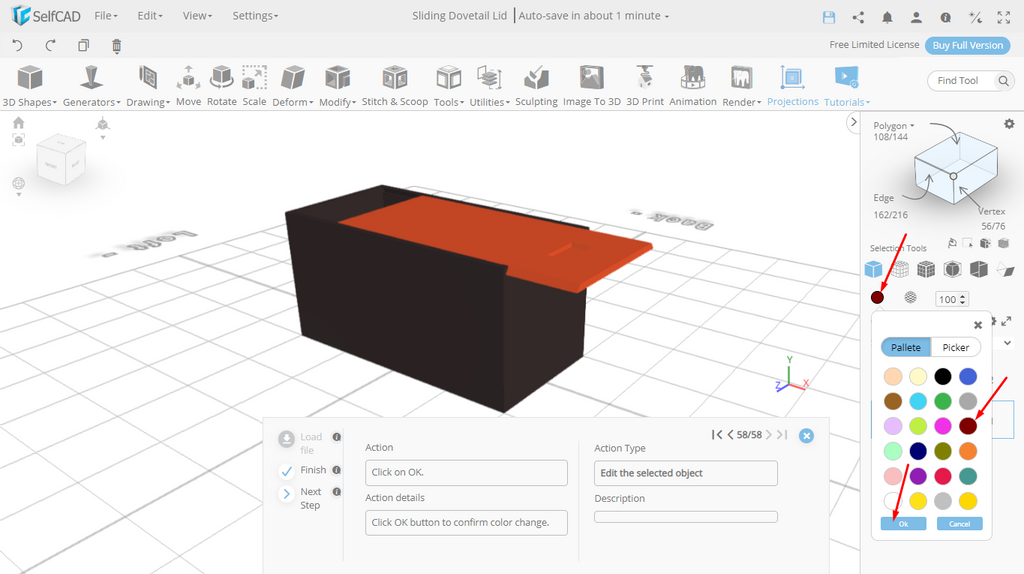1024x574 pixels.
Task: Open the Settings menu
Action: coord(255,16)
